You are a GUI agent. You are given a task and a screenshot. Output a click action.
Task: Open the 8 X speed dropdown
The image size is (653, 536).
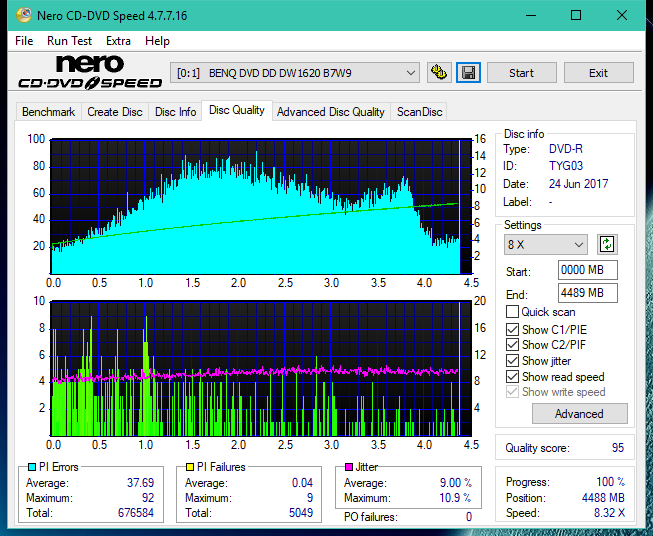point(546,244)
